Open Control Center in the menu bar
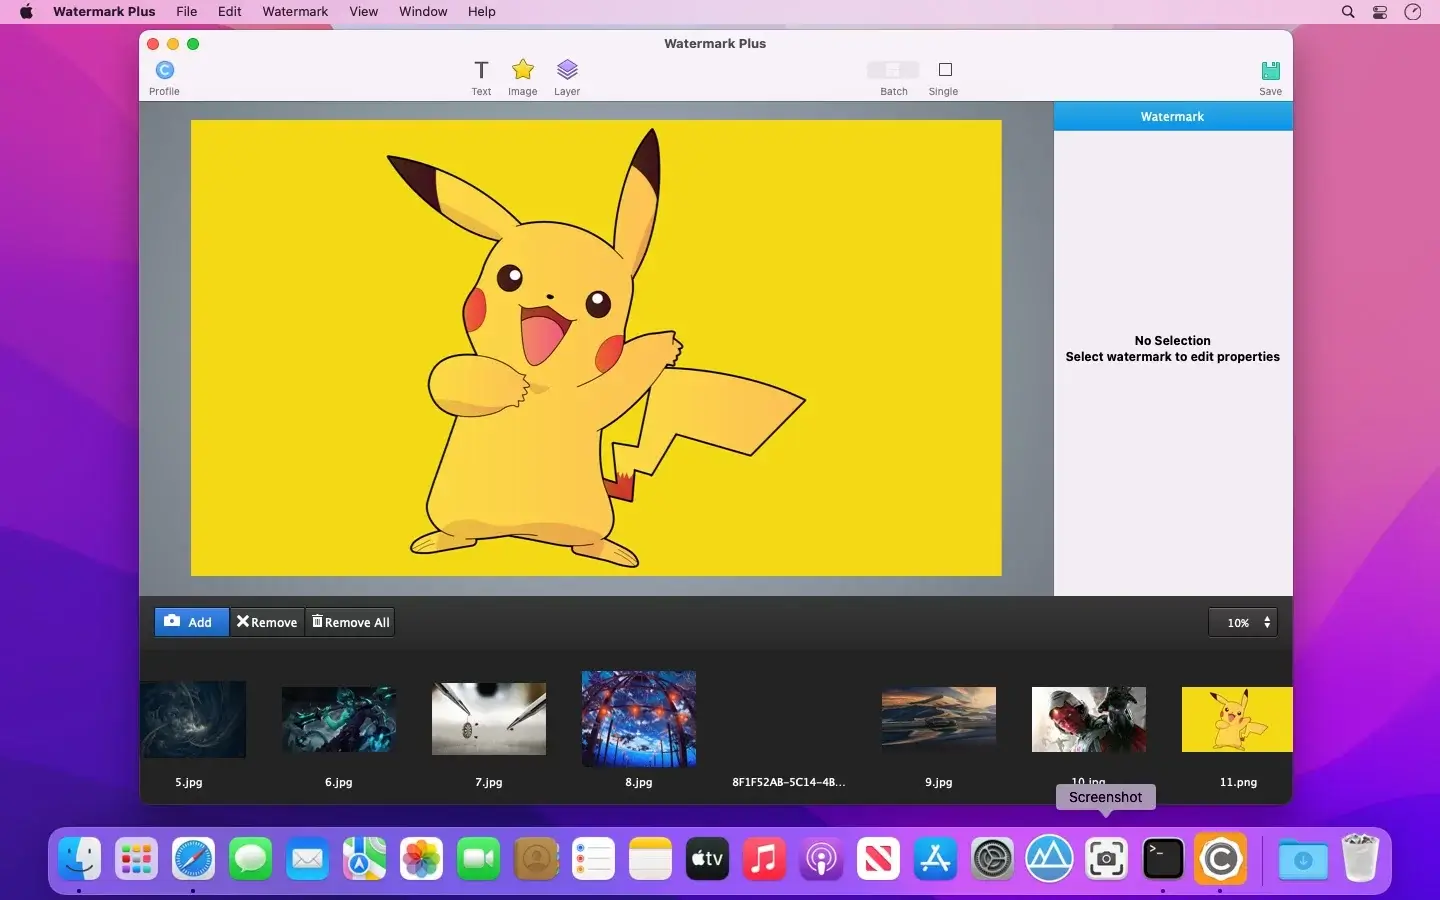Screen dimensions: 1440x900 click(x=1380, y=12)
